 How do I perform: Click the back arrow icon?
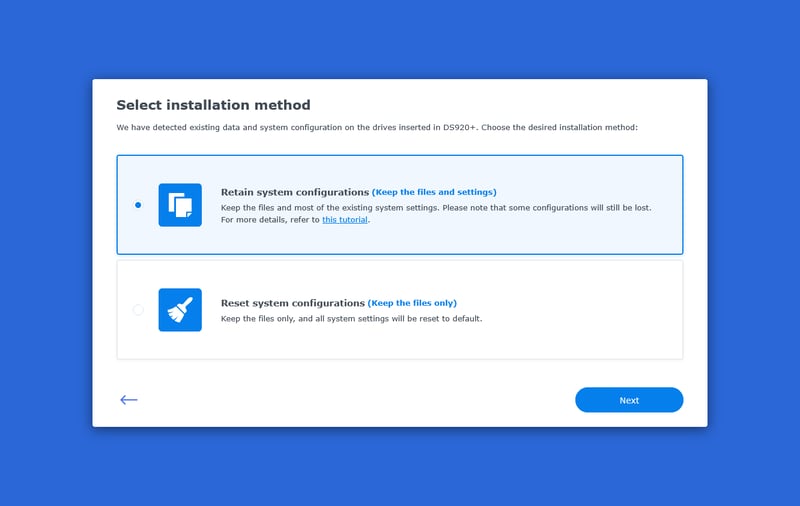click(128, 400)
